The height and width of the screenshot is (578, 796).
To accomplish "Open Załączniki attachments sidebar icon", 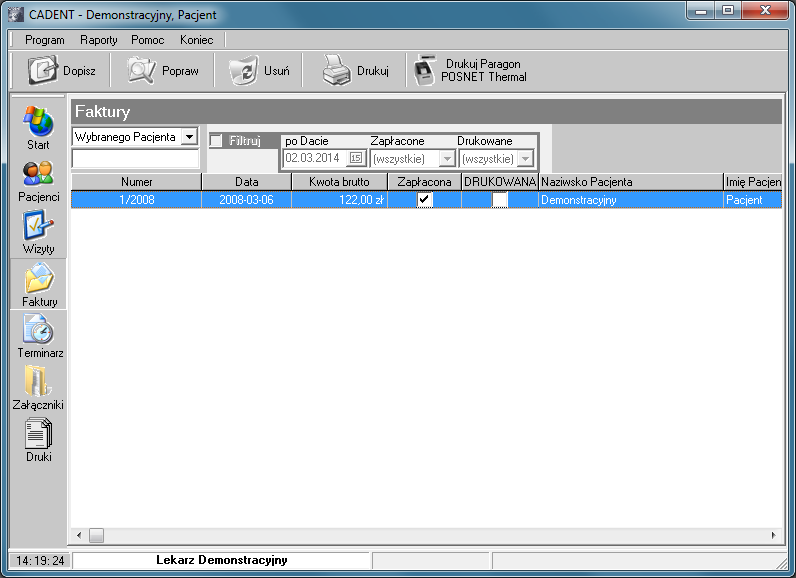I will [38, 382].
